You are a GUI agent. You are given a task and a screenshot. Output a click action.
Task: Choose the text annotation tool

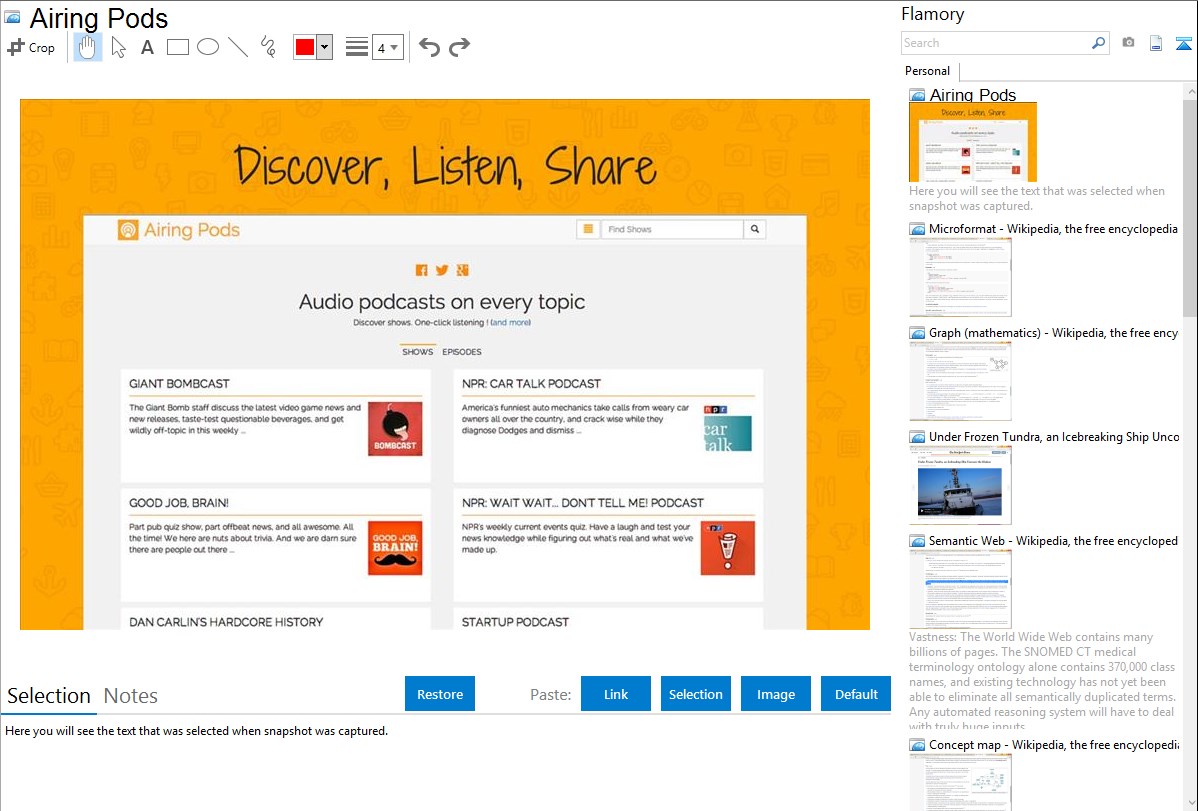point(147,47)
